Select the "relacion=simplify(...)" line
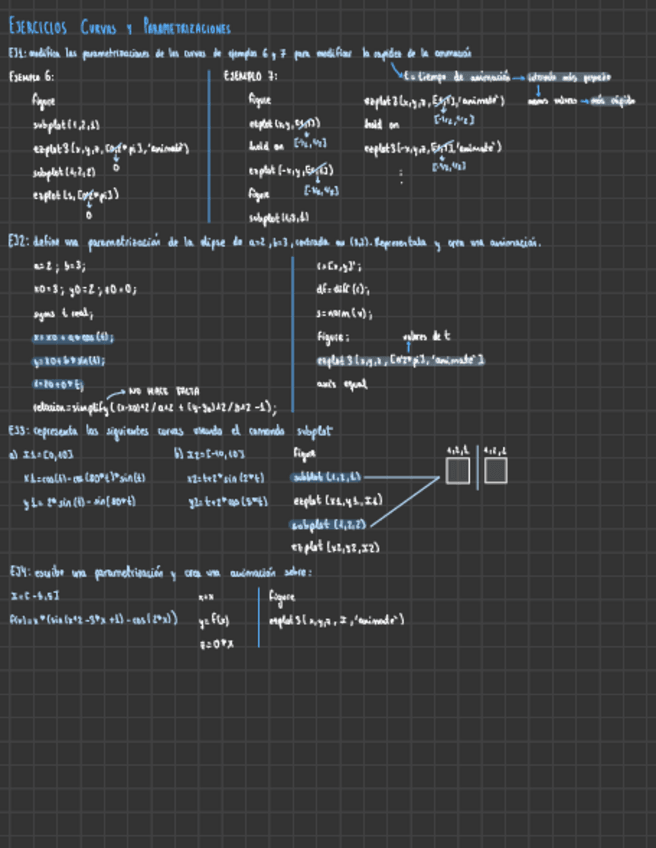Viewport: 656px width, 848px height. pos(155,408)
